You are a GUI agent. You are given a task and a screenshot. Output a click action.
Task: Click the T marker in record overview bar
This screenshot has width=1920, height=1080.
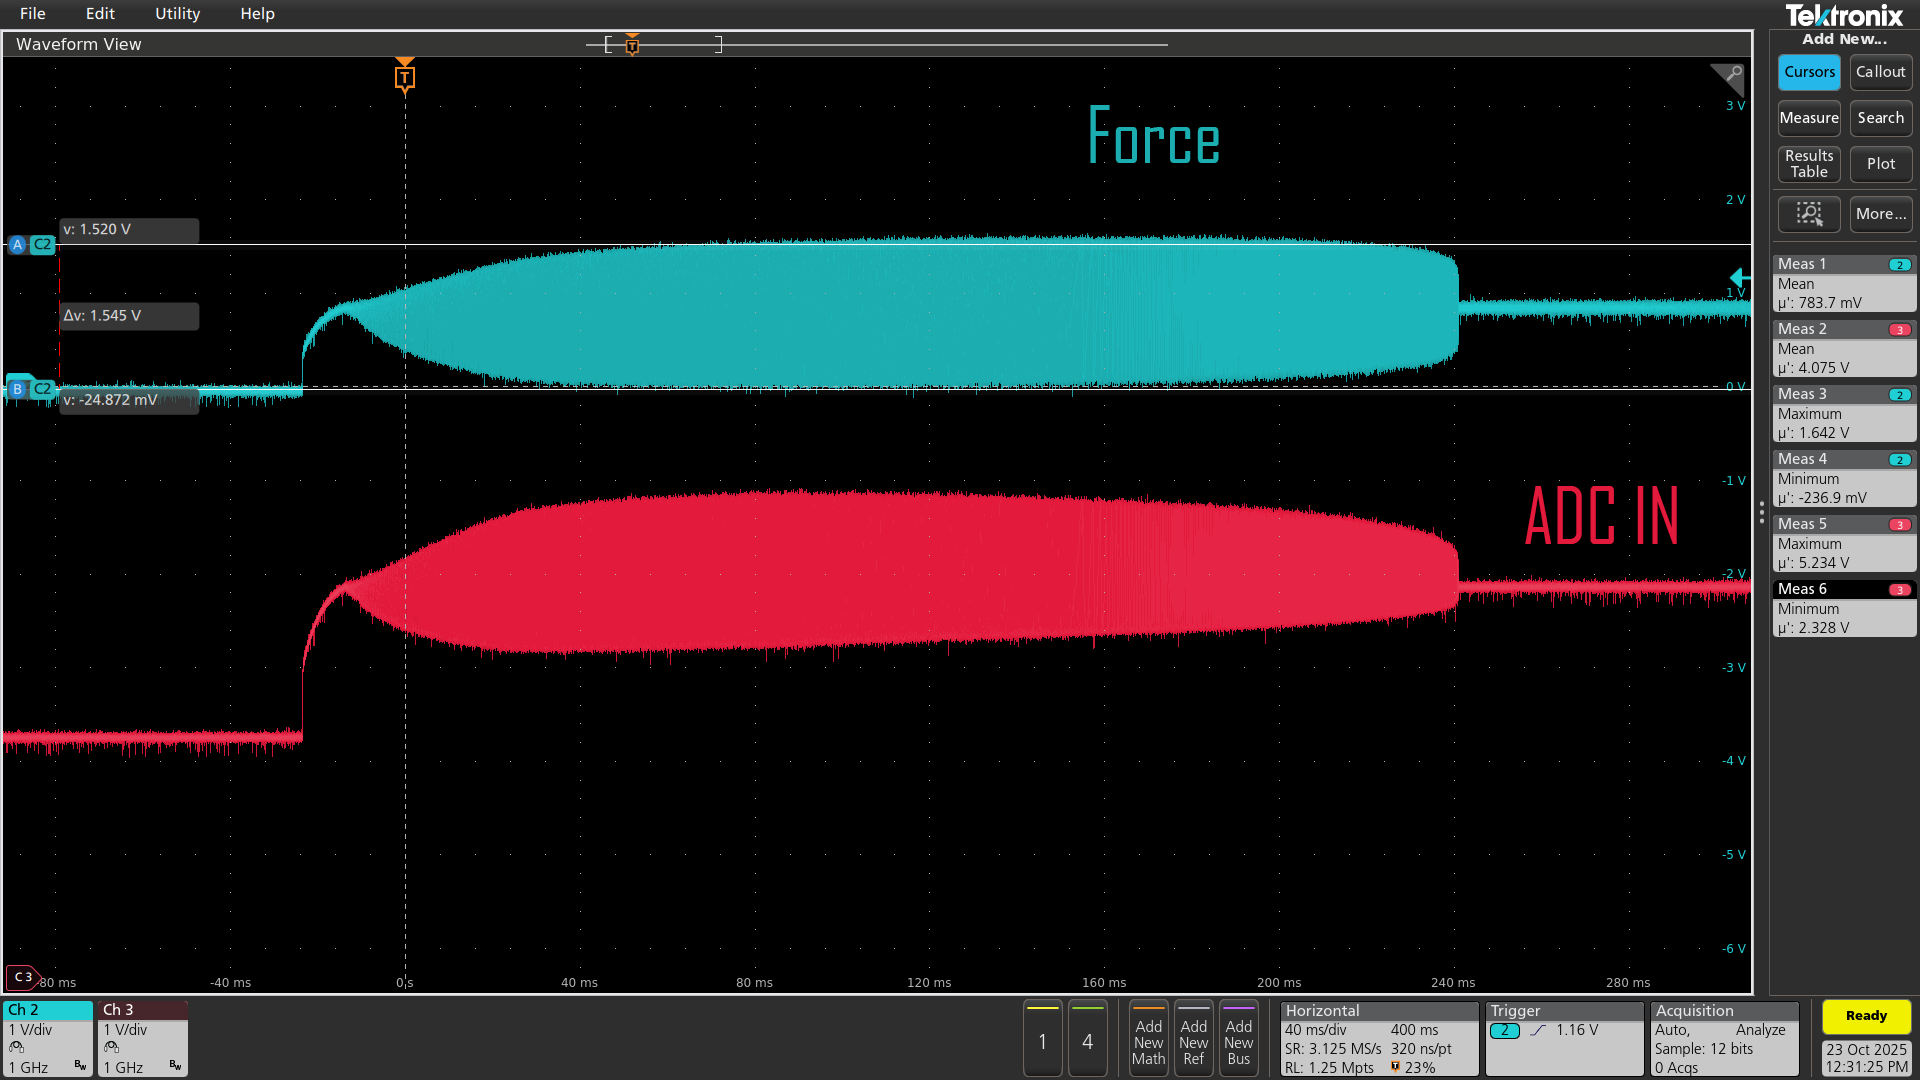click(632, 44)
